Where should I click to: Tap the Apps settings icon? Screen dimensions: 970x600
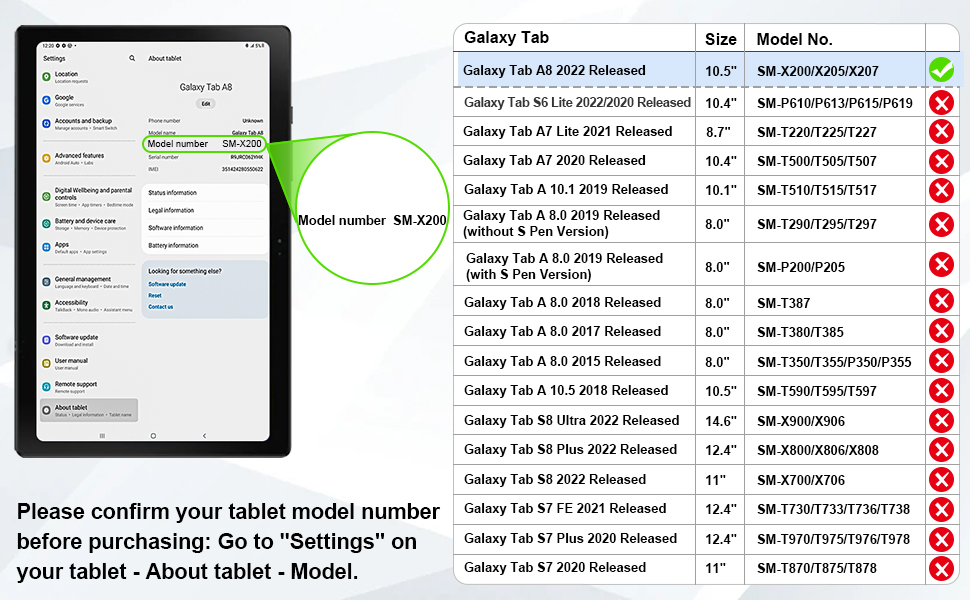pos(46,247)
